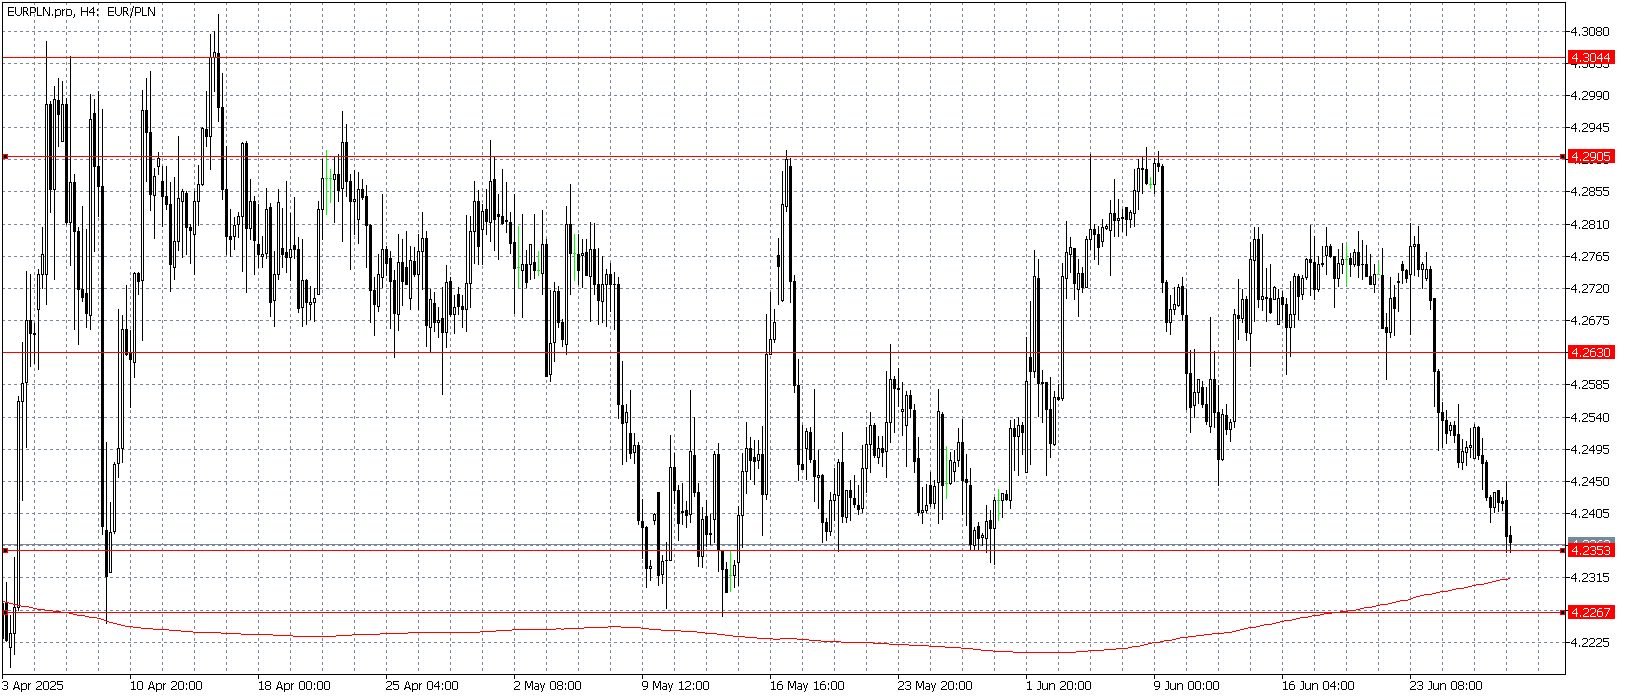Click the 4.2495 price axis label
Viewport: 1628px width, 698px height.
1590,450
